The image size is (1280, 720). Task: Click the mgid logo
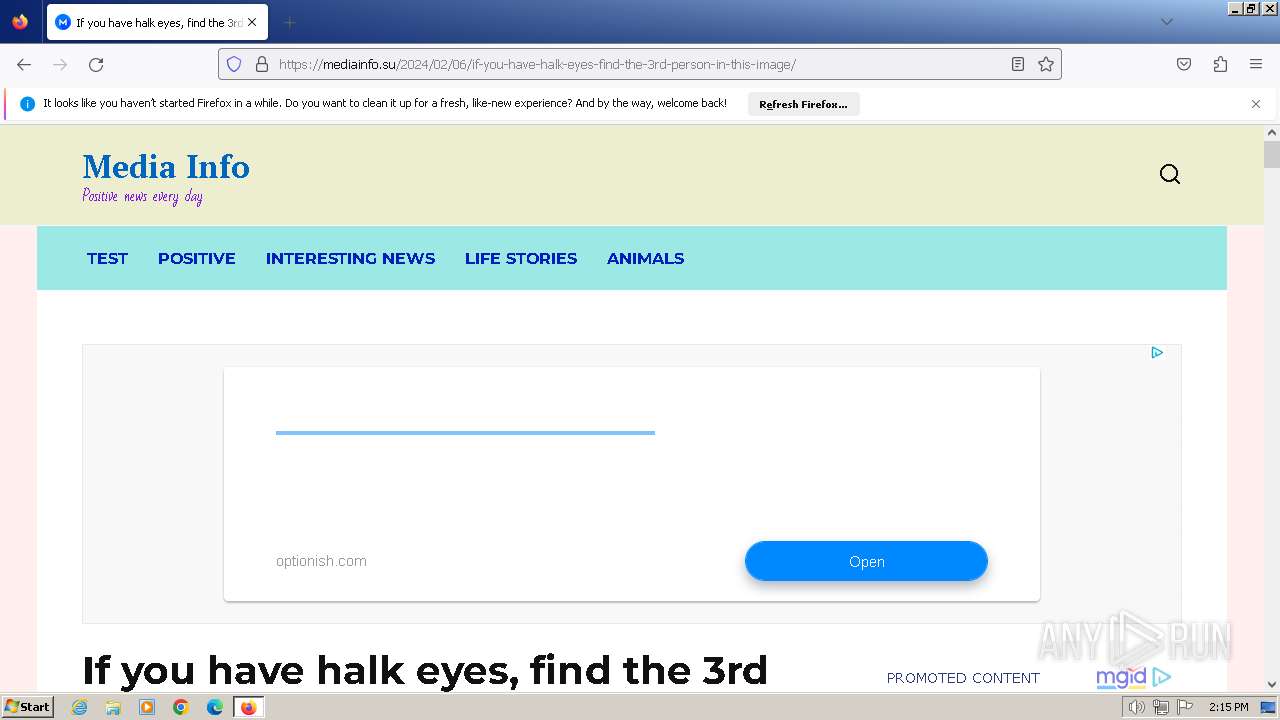pyautogui.click(x=1133, y=677)
